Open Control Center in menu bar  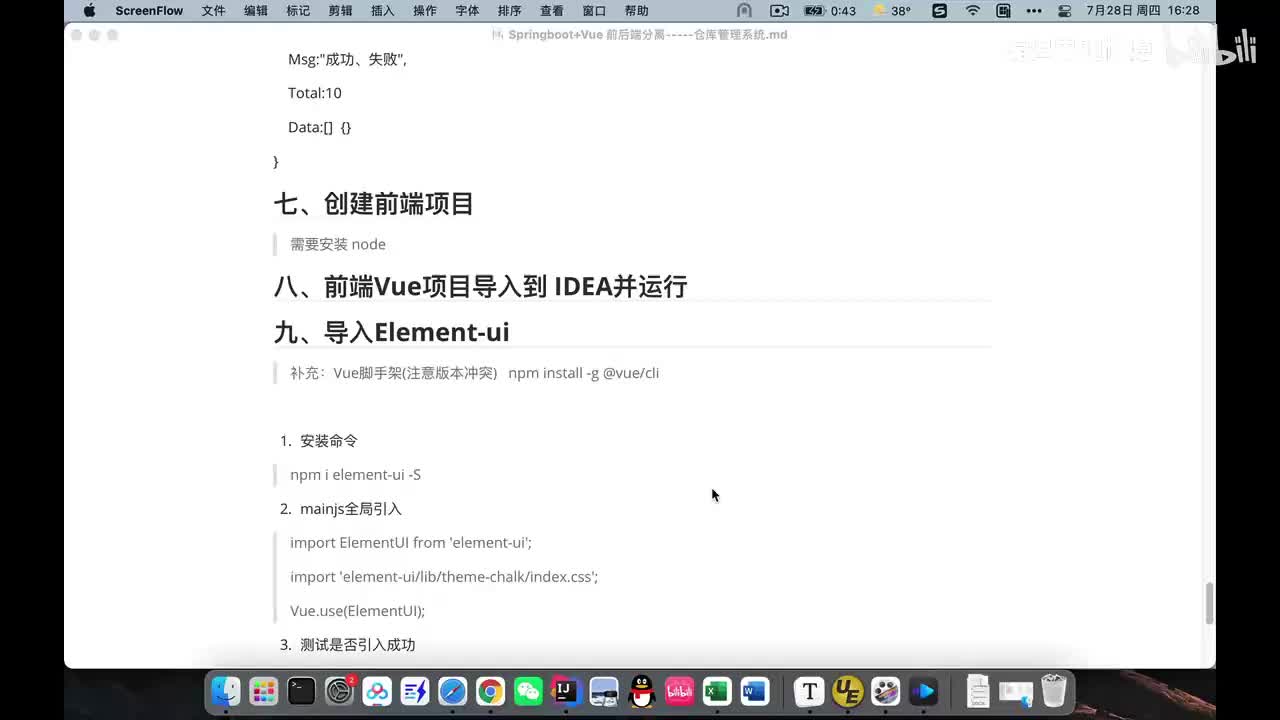tap(1064, 11)
